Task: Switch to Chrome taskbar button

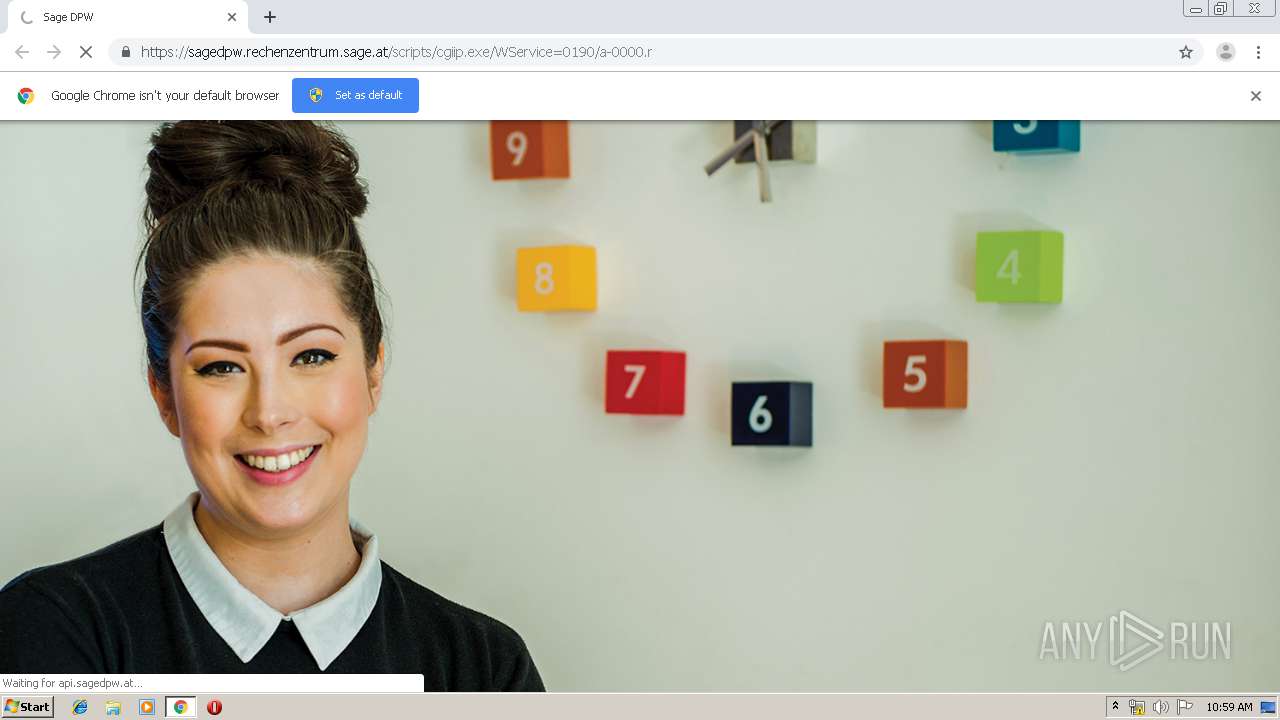Action: [x=181, y=707]
